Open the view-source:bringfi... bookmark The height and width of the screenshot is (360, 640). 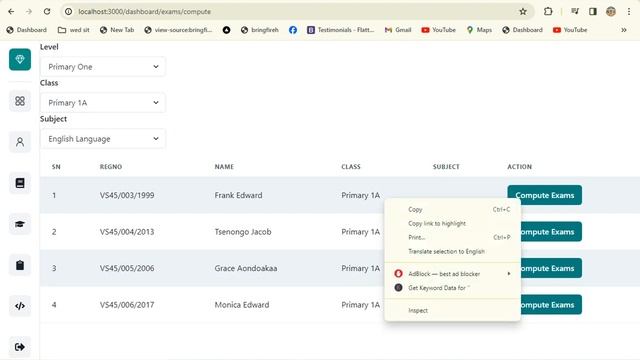point(178,30)
